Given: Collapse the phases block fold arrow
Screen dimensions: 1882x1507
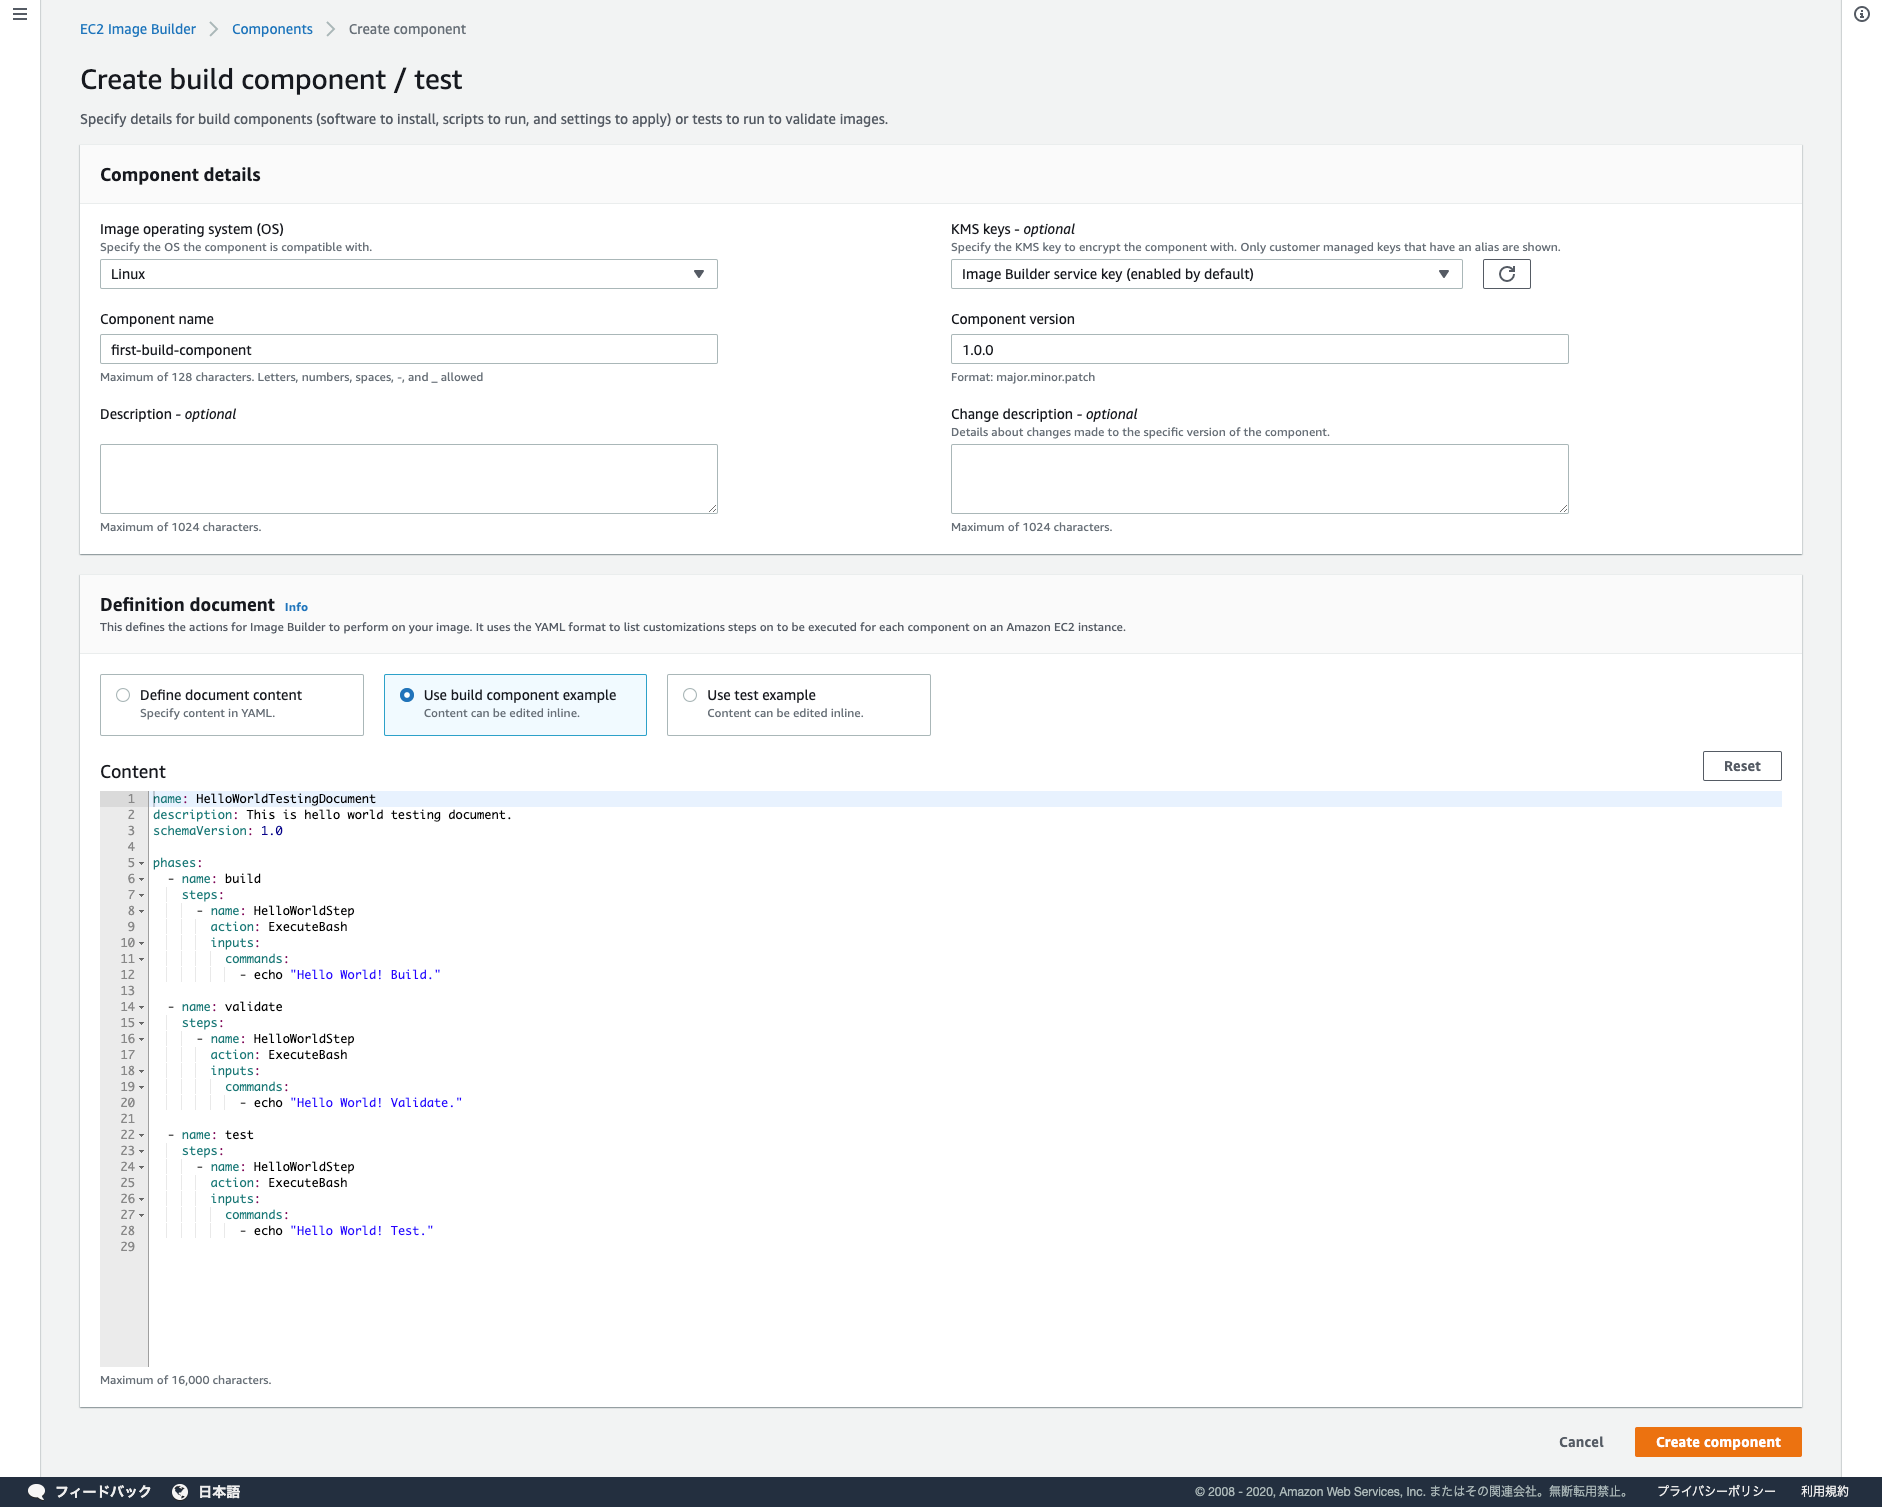Looking at the screenshot, I should 143,863.
